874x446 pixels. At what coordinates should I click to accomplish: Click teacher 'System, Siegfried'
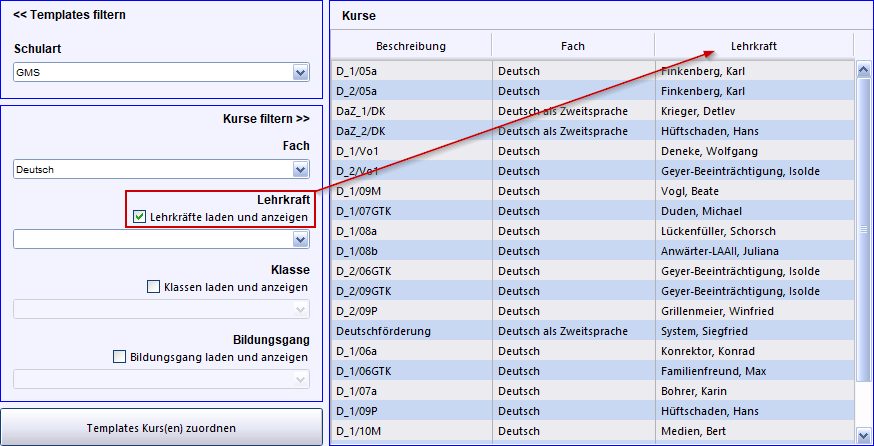point(704,332)
